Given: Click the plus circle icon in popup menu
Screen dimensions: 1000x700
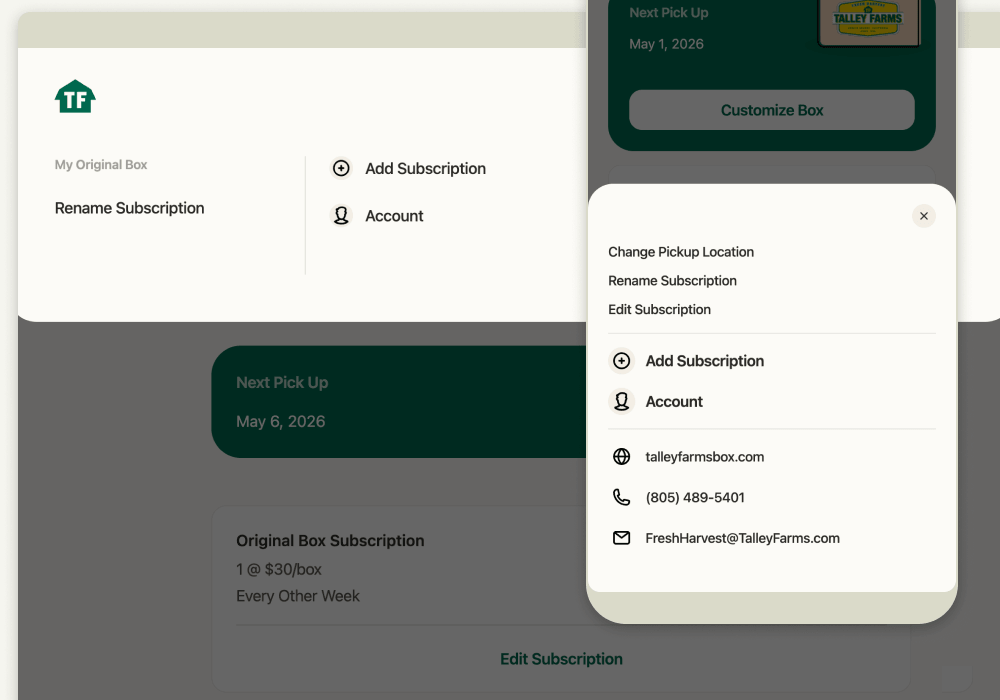Looking at the screenshot, I should (x=621, y=361).
